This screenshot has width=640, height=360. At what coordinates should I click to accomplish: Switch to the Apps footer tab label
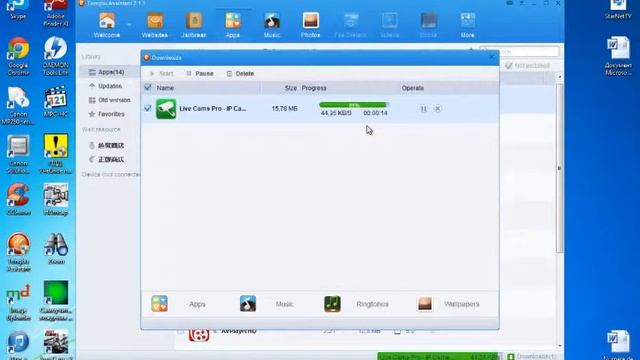(x=197, y=304)
